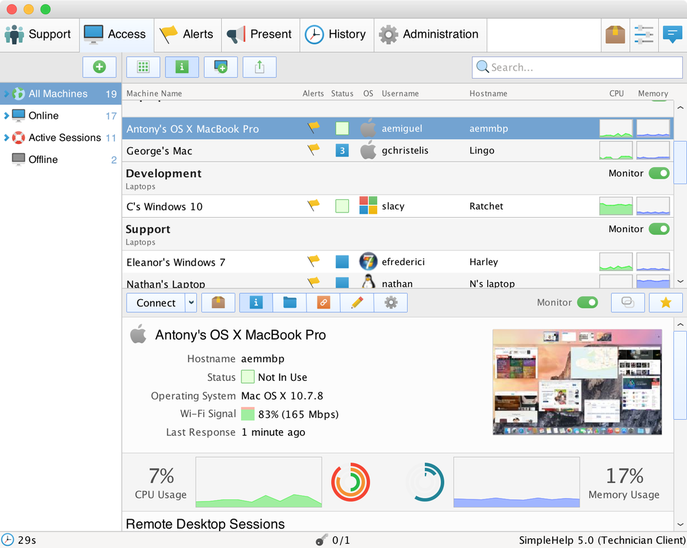Screen dimensions: 687x548
Task: Open the History tab
Action: click(336, 35)
